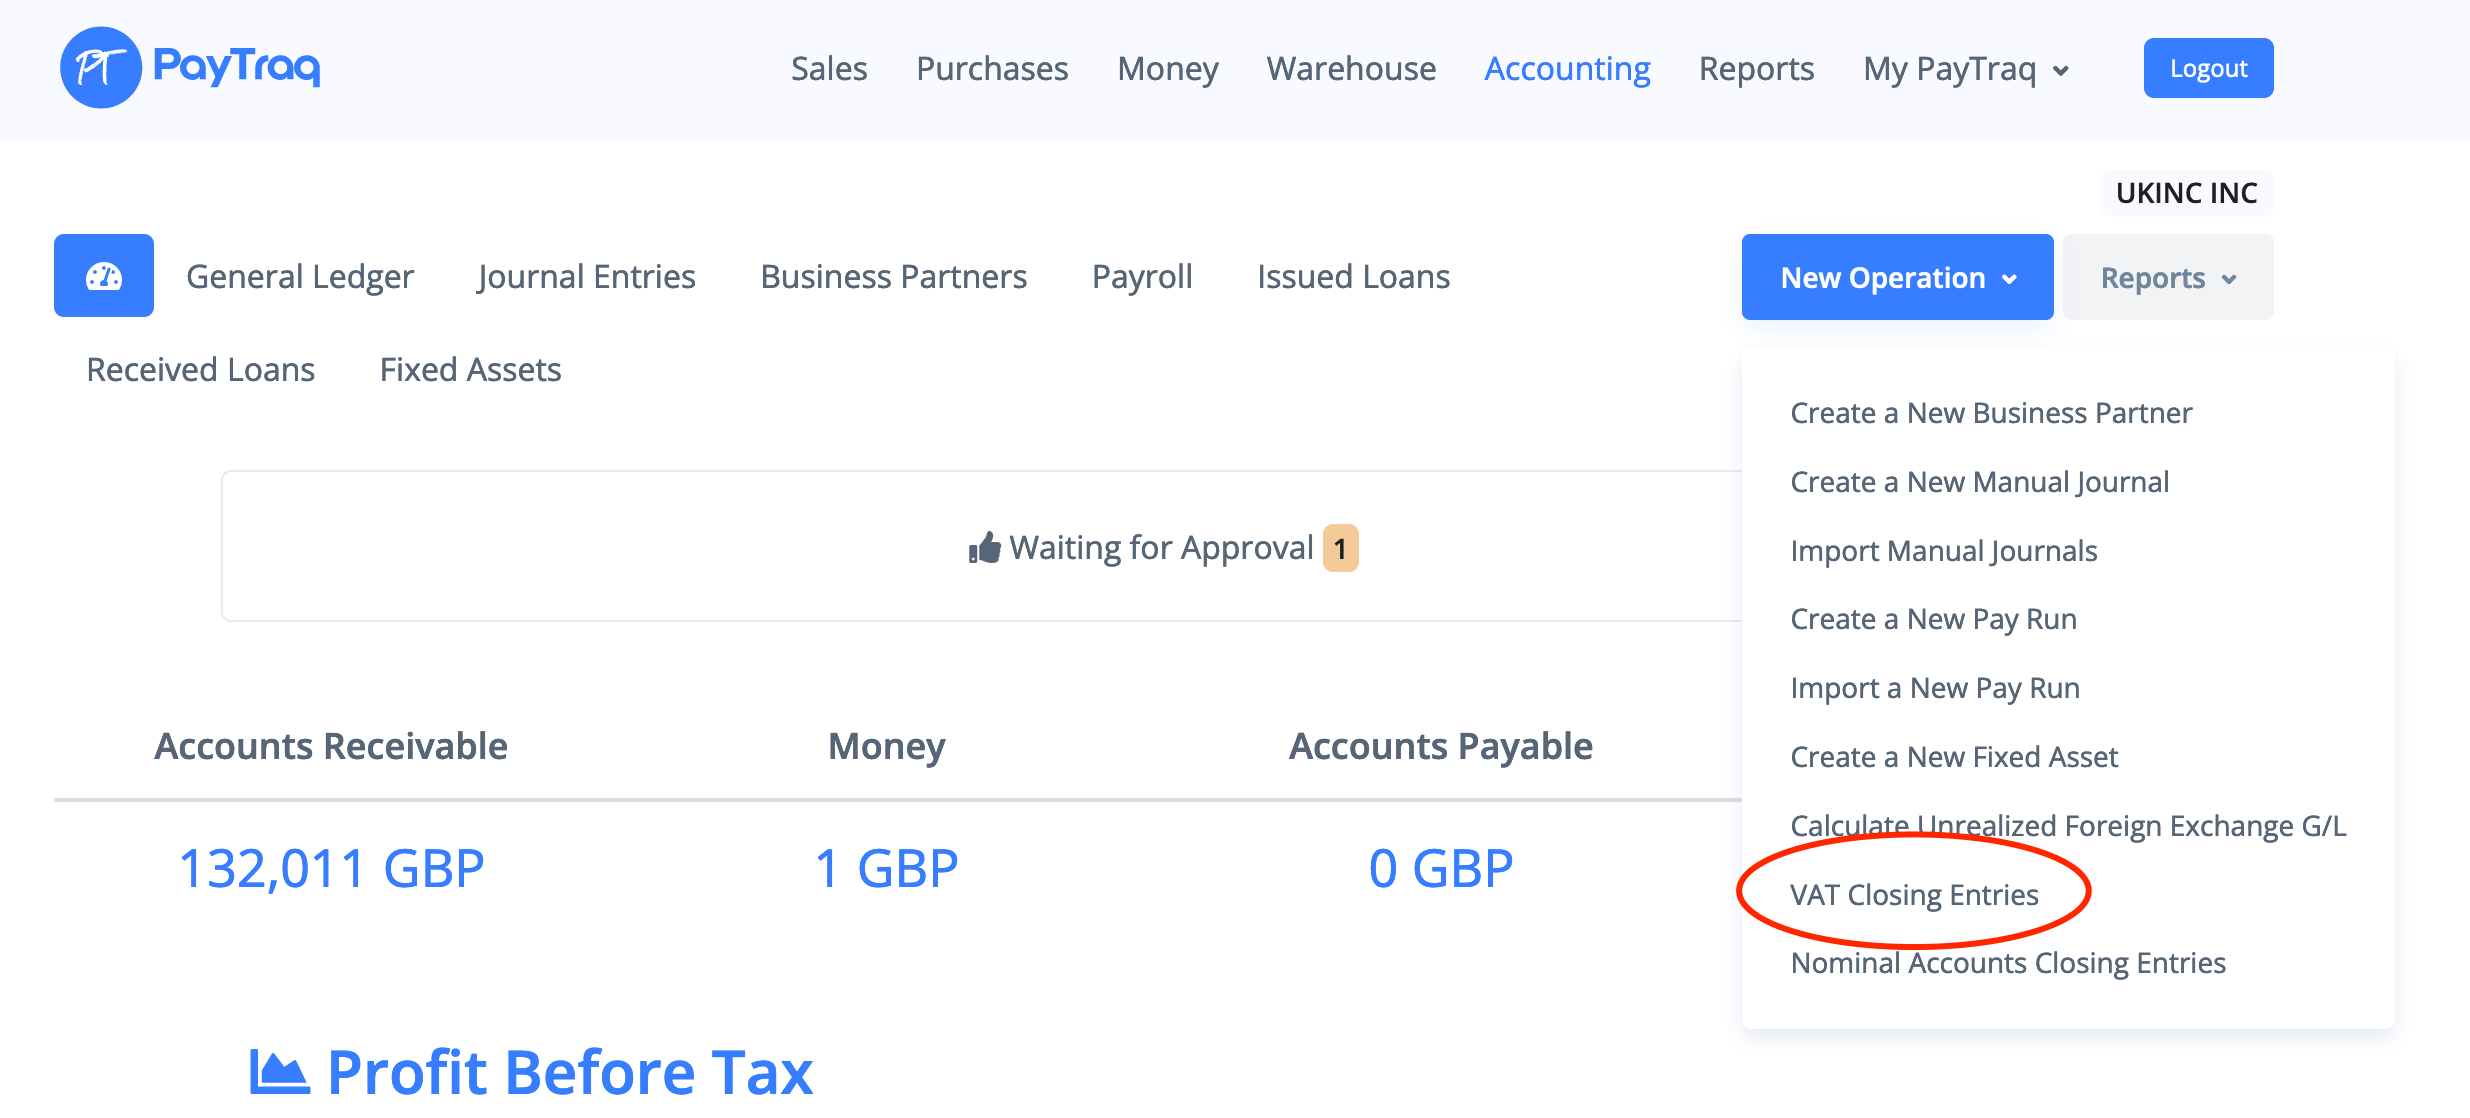
Task: Switch to the Journal Entries tab
Action: (x=587, y=276)
